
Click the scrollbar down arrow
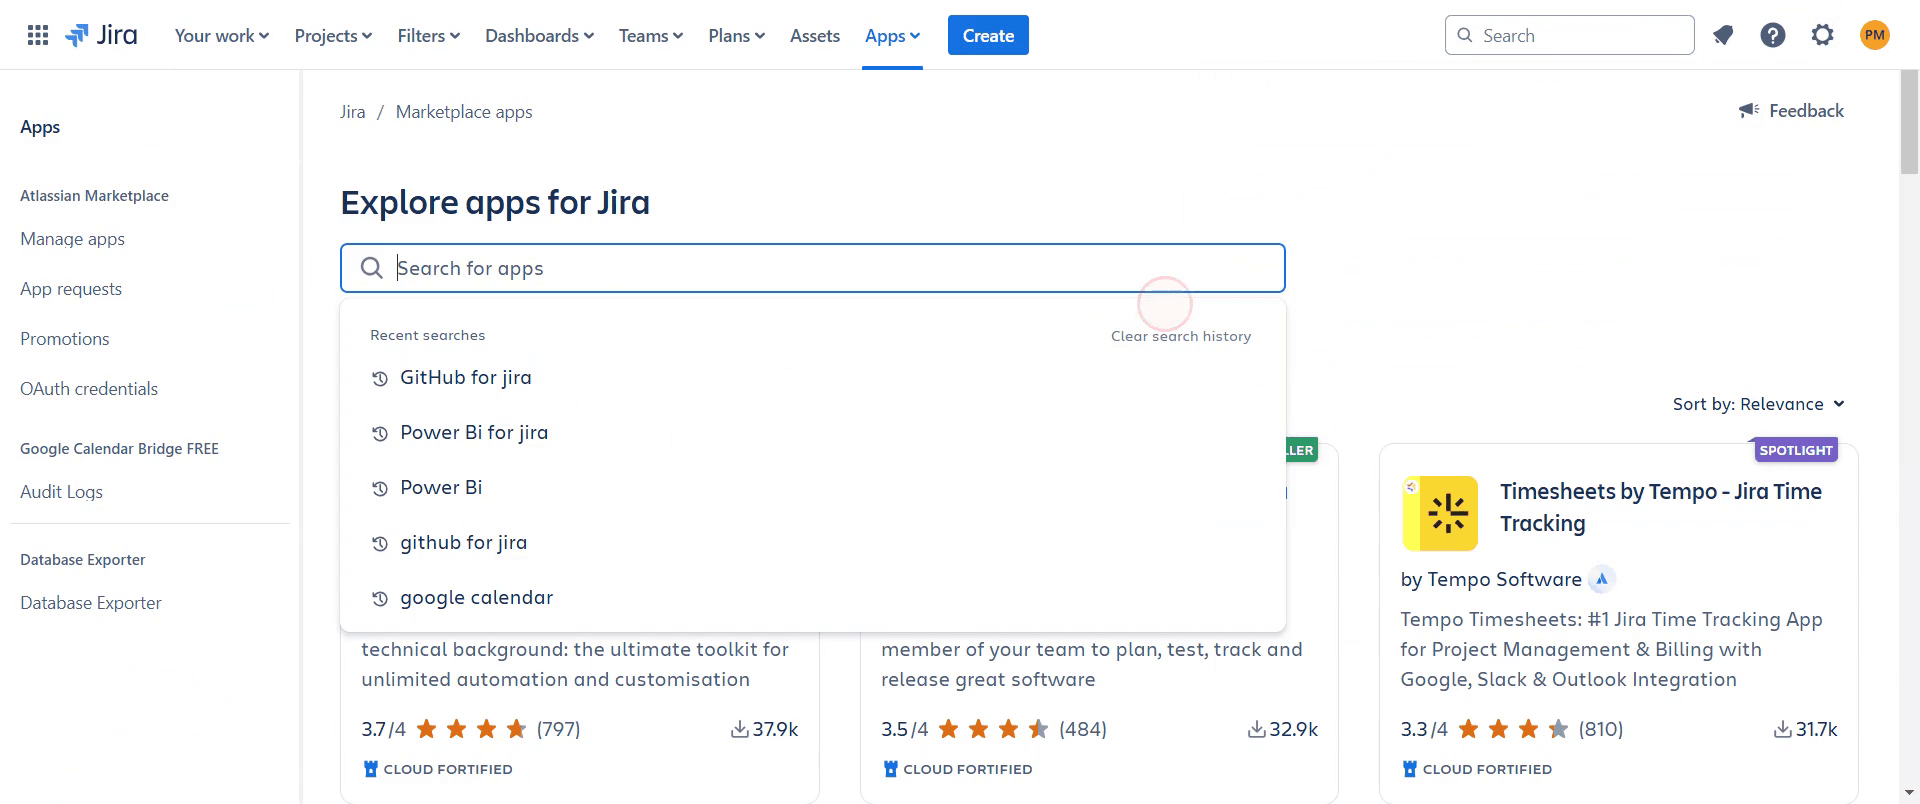[1910, 793]
